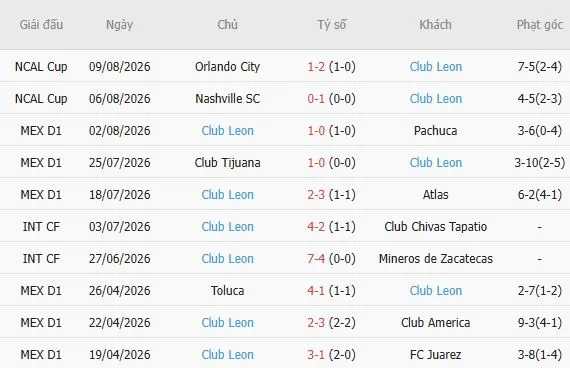This screenshot has width=570, height=368.
Task: Open Club Leon in Club Chivas Tapatio row
Action: tap(228, 227)
